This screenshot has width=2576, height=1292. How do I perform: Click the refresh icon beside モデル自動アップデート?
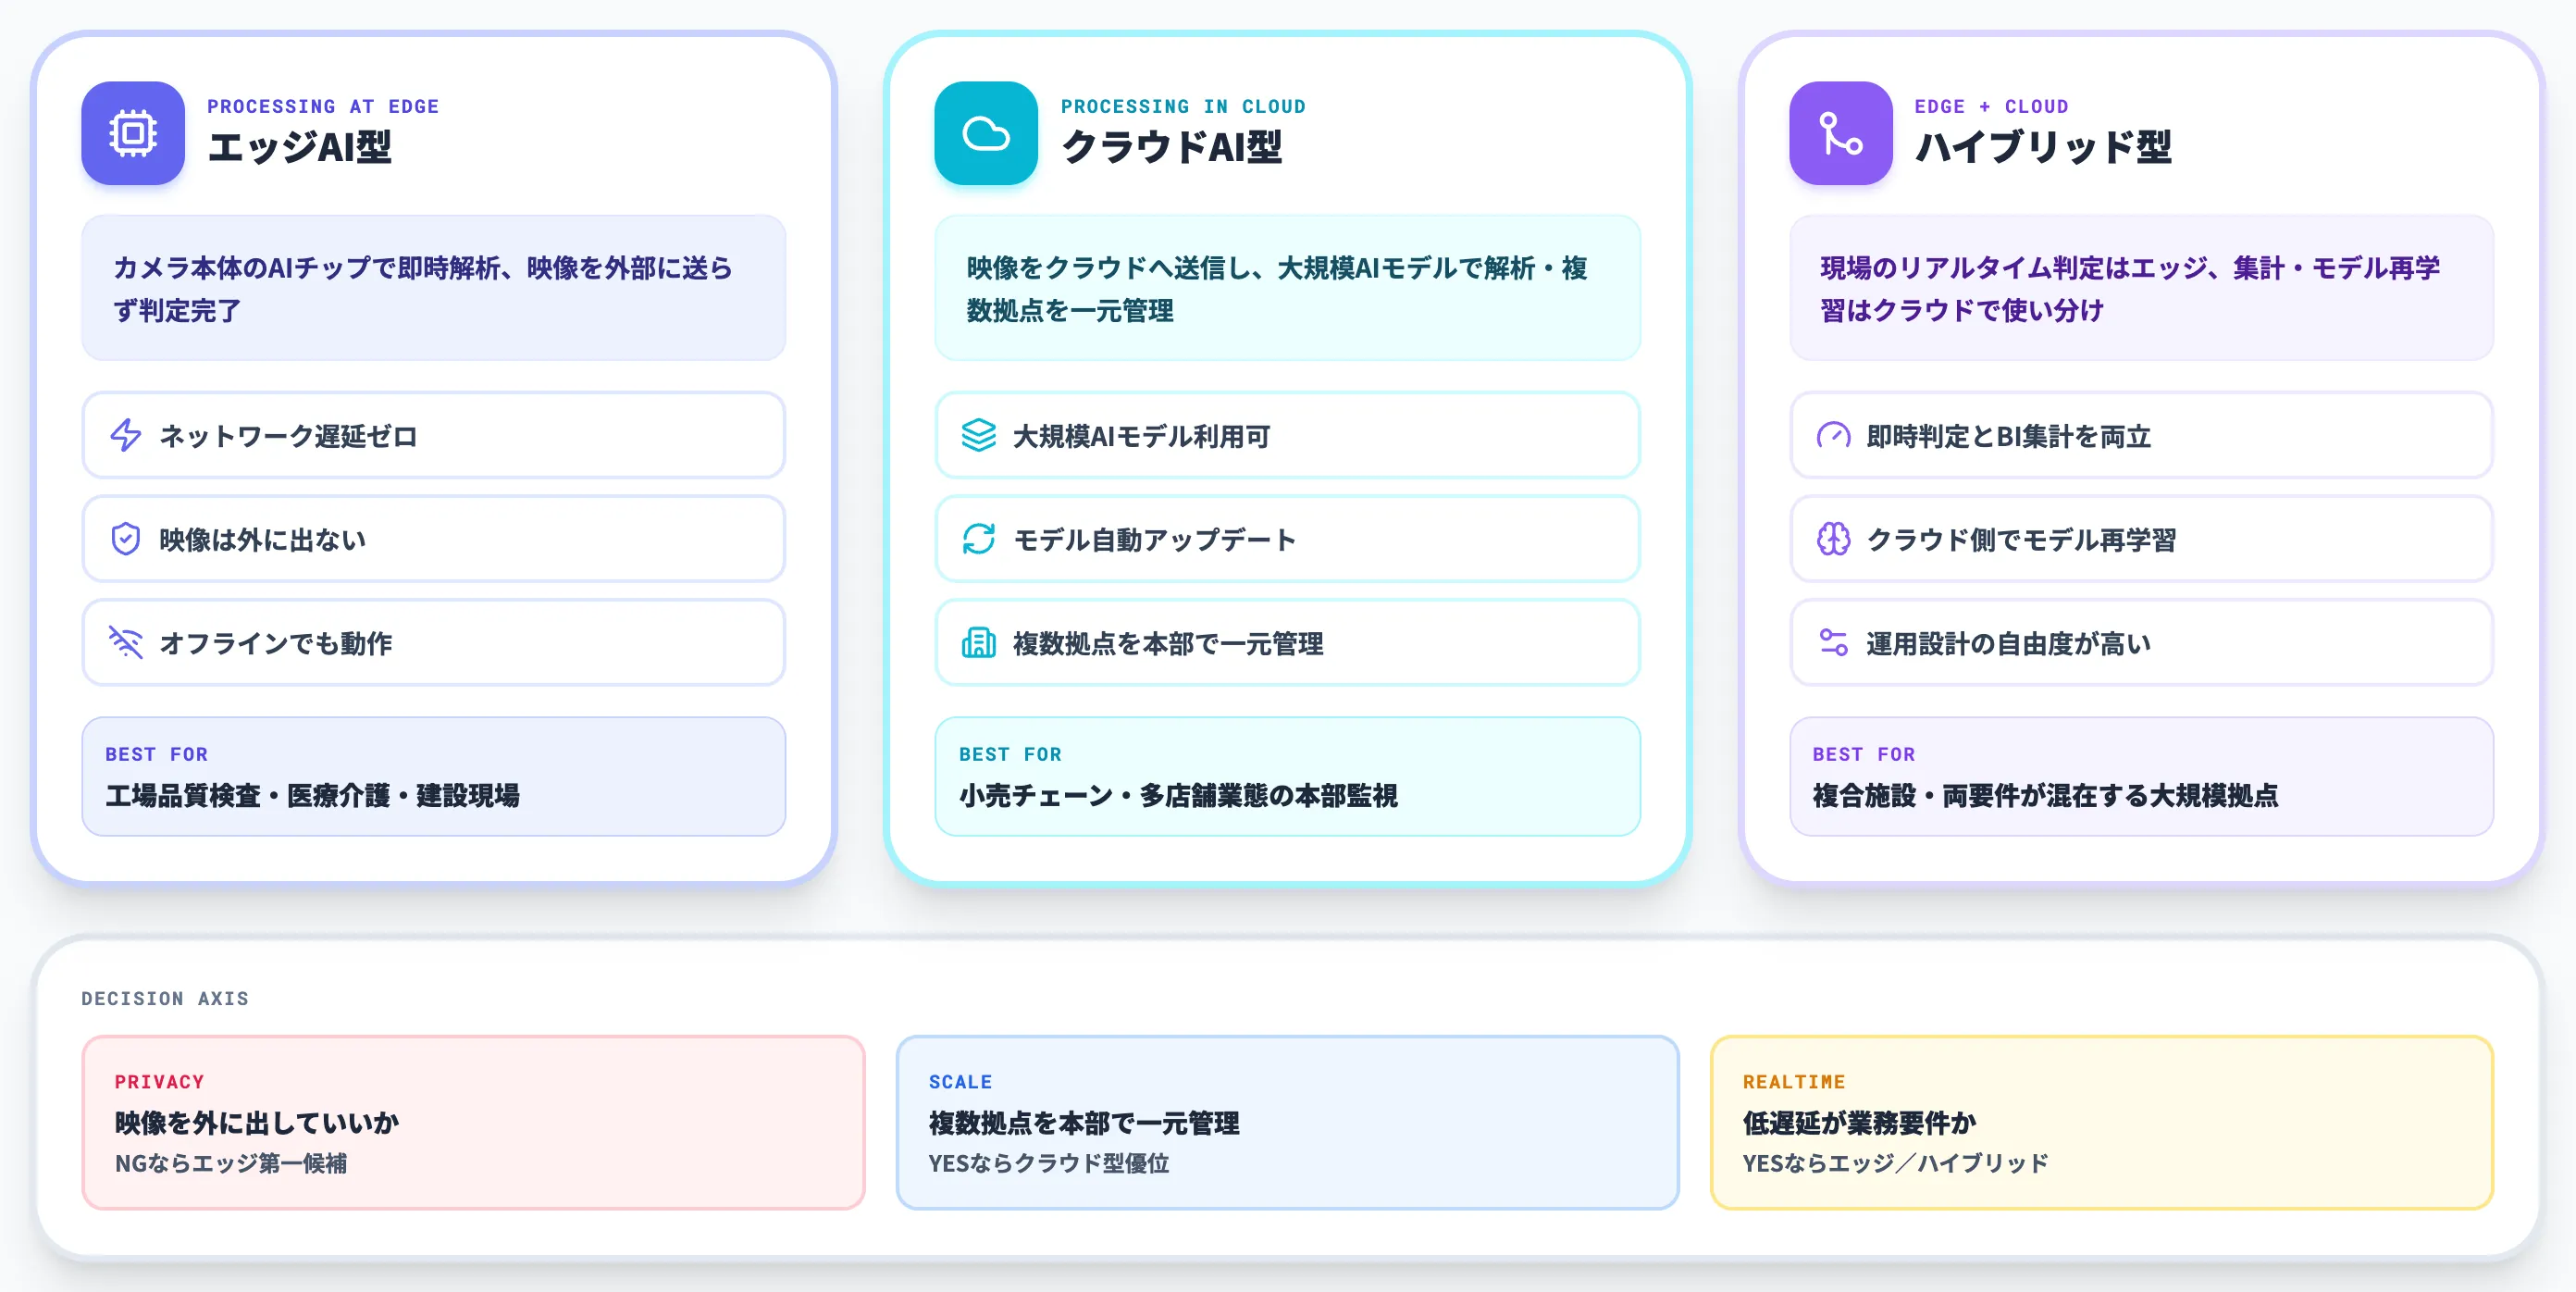point(979,539)
